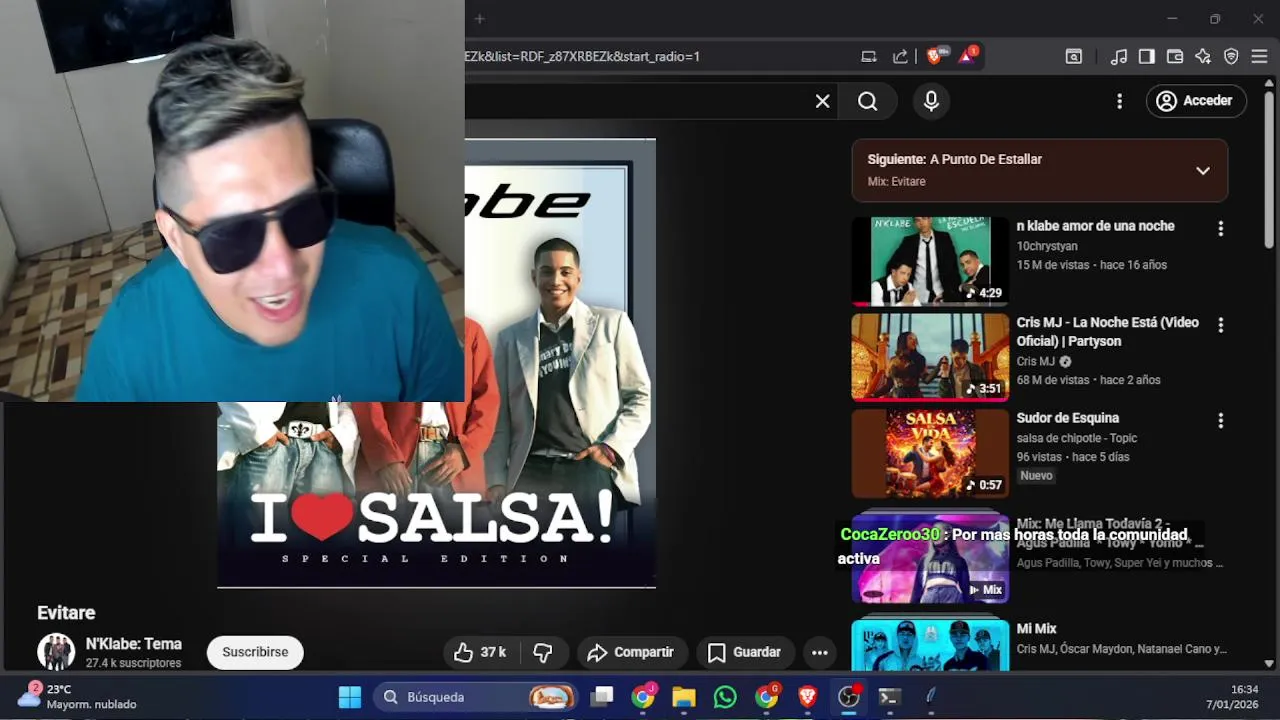Open options for Cris MJ La Noche Está
1280x720 pixels.
pos(1220,325)
